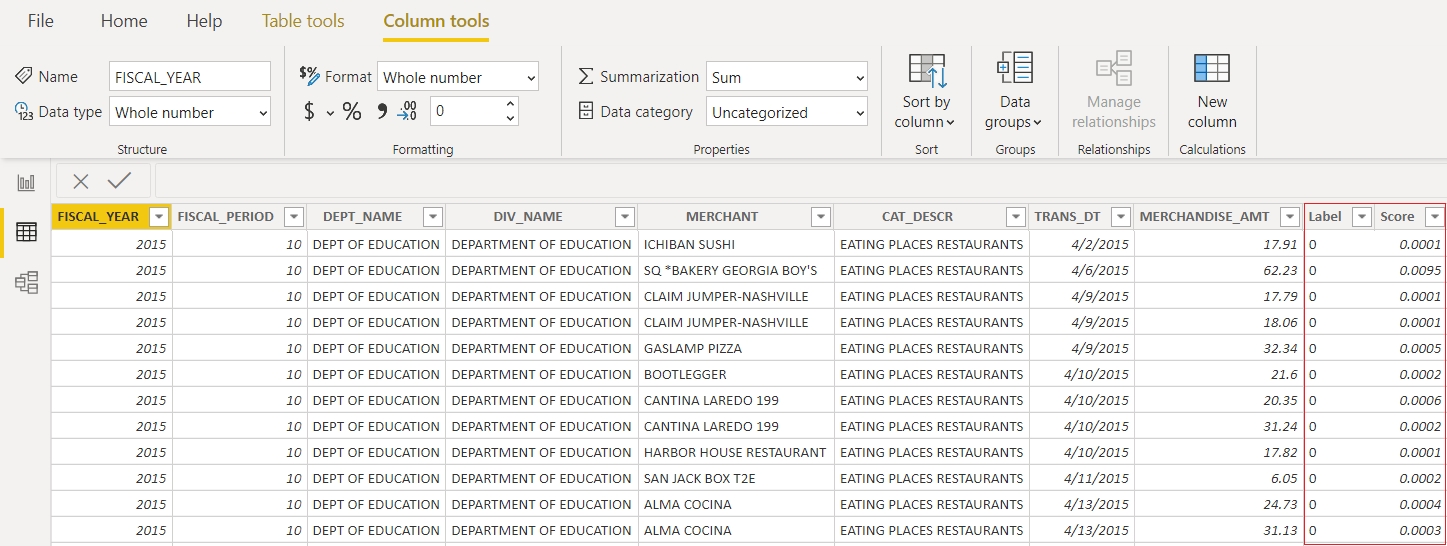Open Sort by column tool

coord(926,90)
